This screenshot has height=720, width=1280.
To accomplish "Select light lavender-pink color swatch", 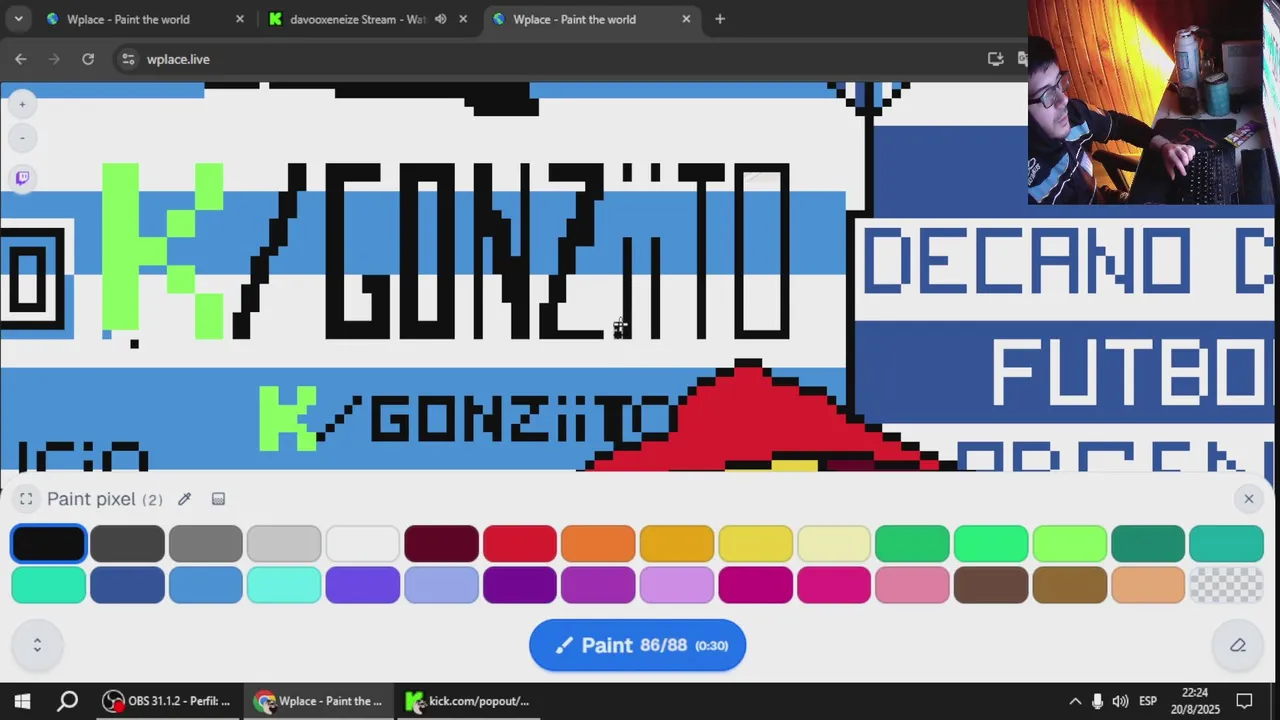I will pyautogui.click(x=677, y=585).
